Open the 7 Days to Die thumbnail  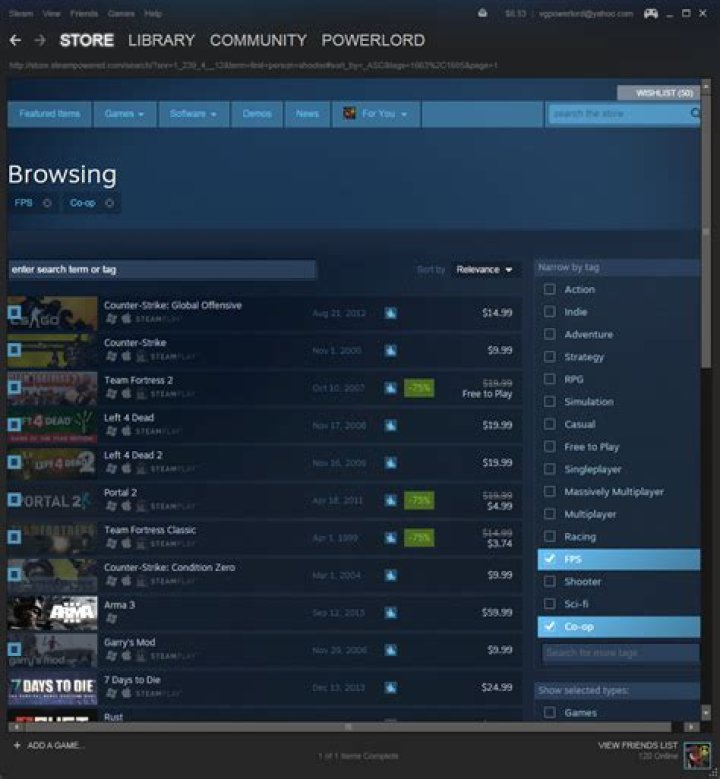tap(53, 688)
